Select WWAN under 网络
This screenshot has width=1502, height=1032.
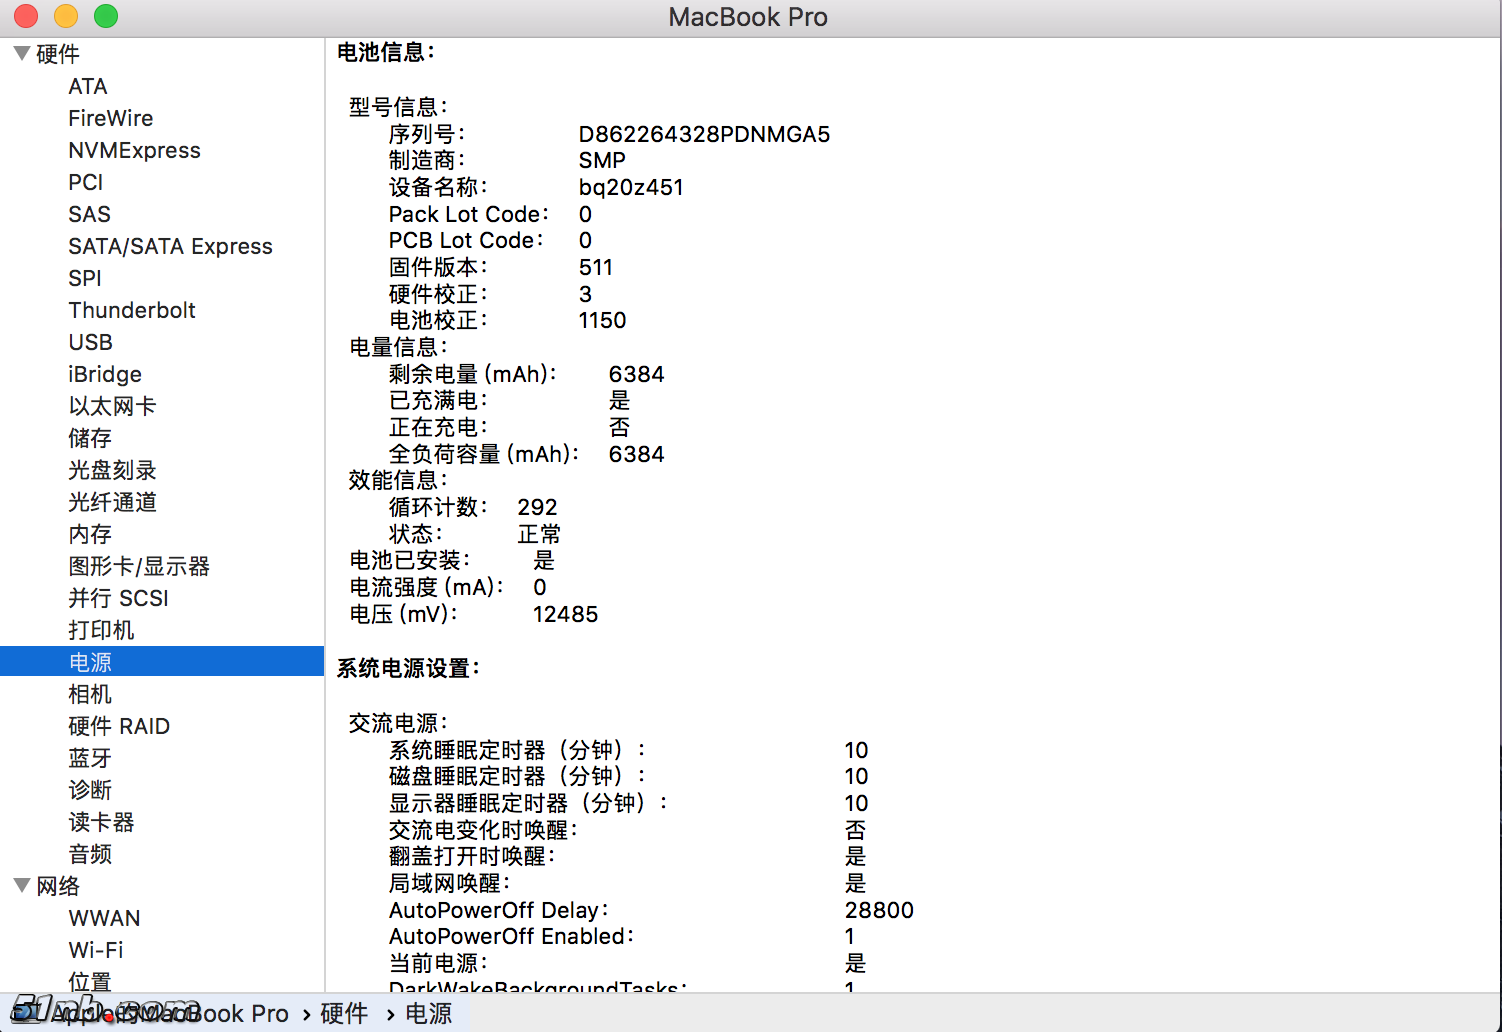(104, 917)
